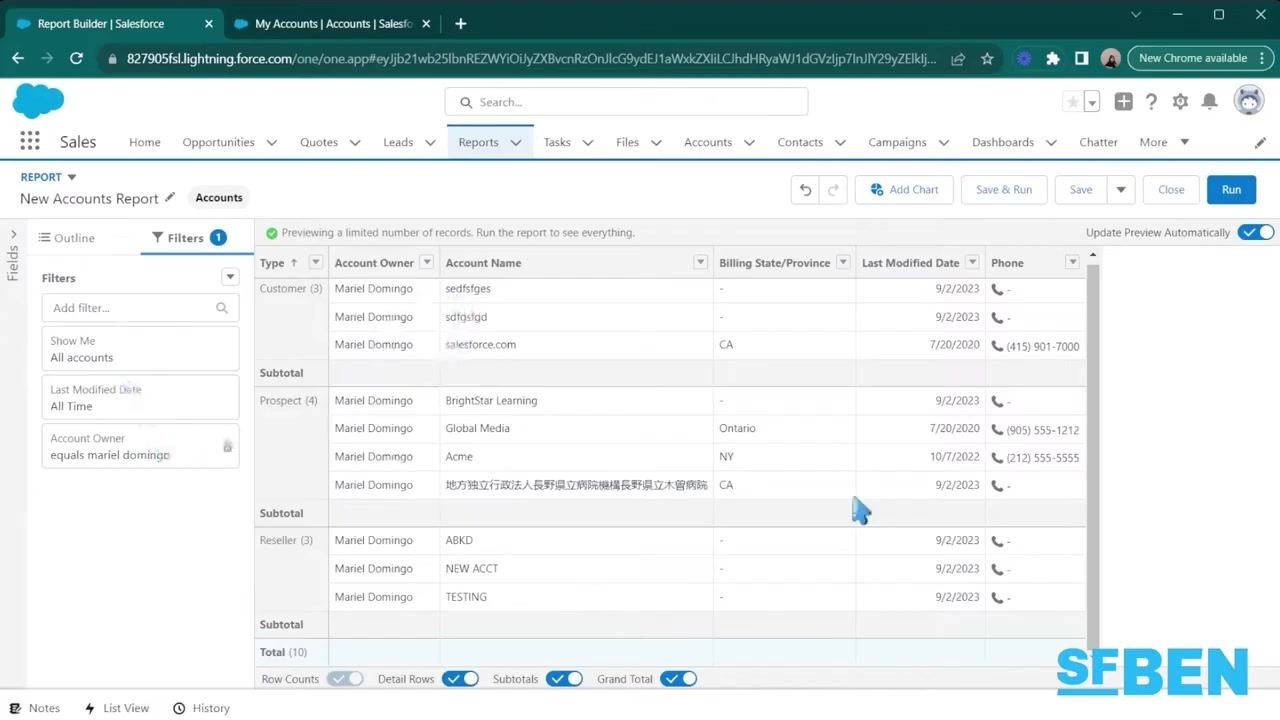Reload the page in Chrome
This screenshot has width=1280, height=720.
pyautogui.click(x=76, y=59)
